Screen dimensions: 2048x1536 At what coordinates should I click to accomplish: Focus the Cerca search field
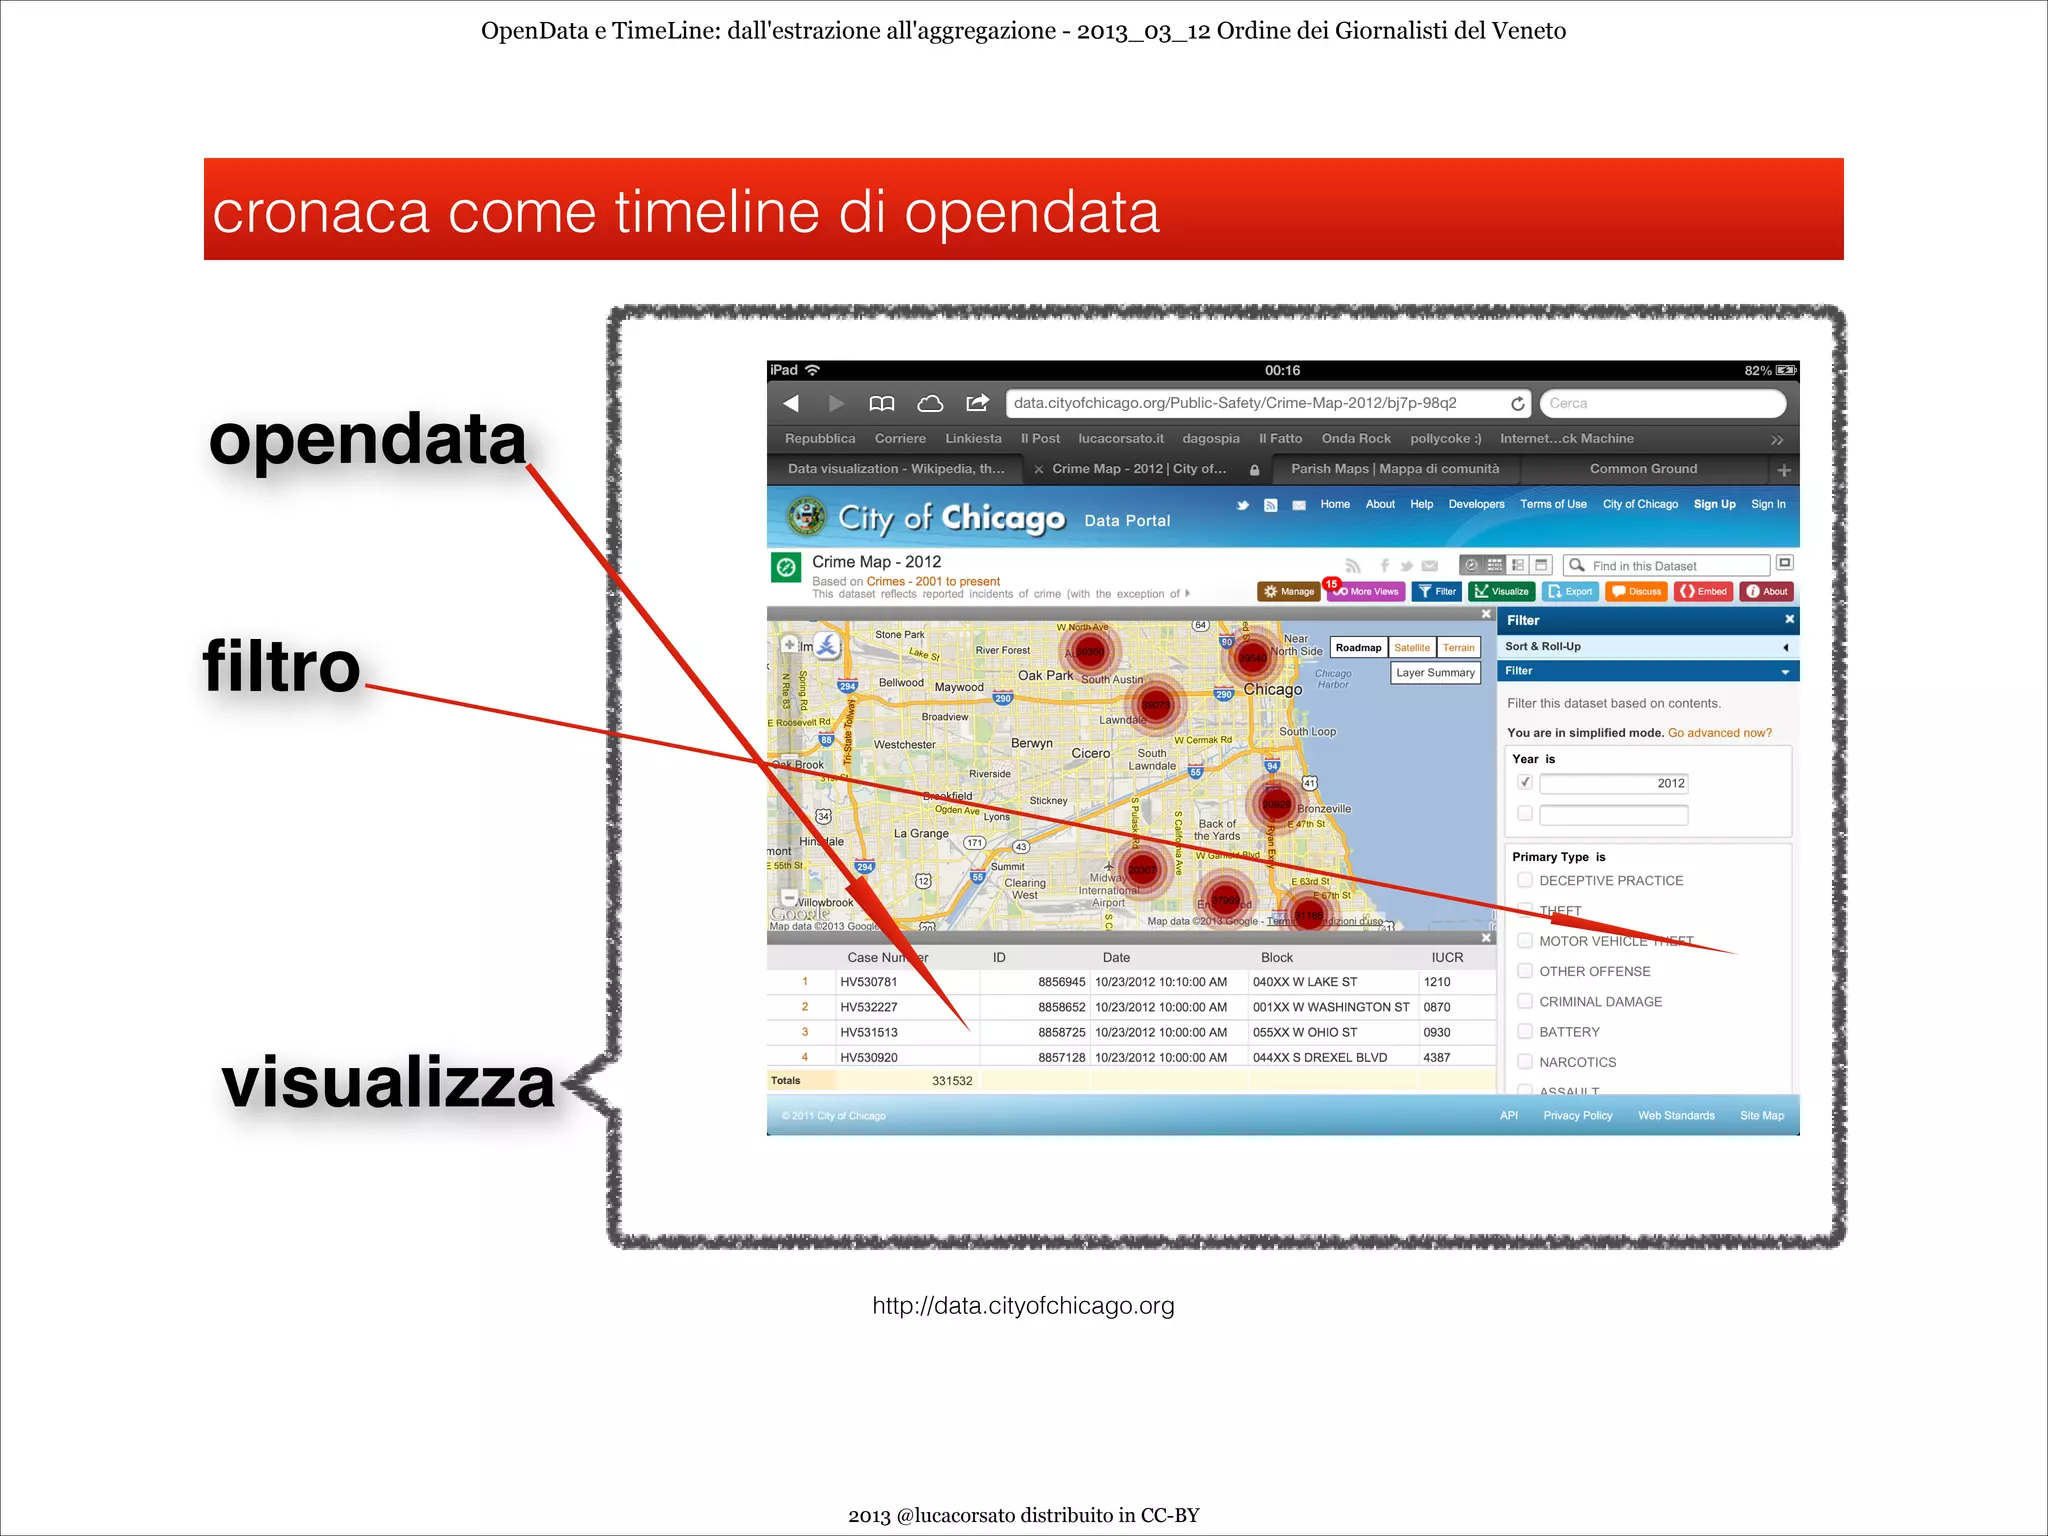click(1663, 403)
